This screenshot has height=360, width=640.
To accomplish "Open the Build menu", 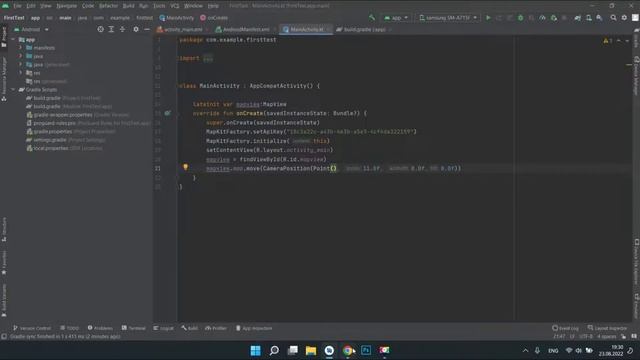I will (129, 6).
